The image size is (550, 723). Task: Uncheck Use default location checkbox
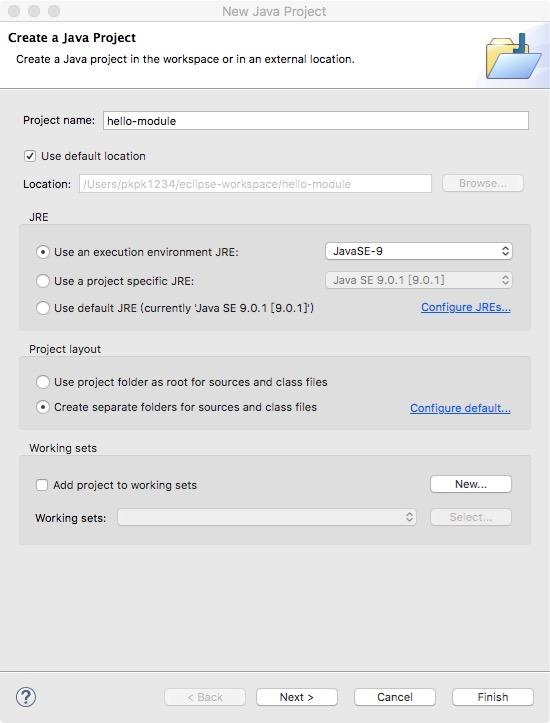pos(30,156)
